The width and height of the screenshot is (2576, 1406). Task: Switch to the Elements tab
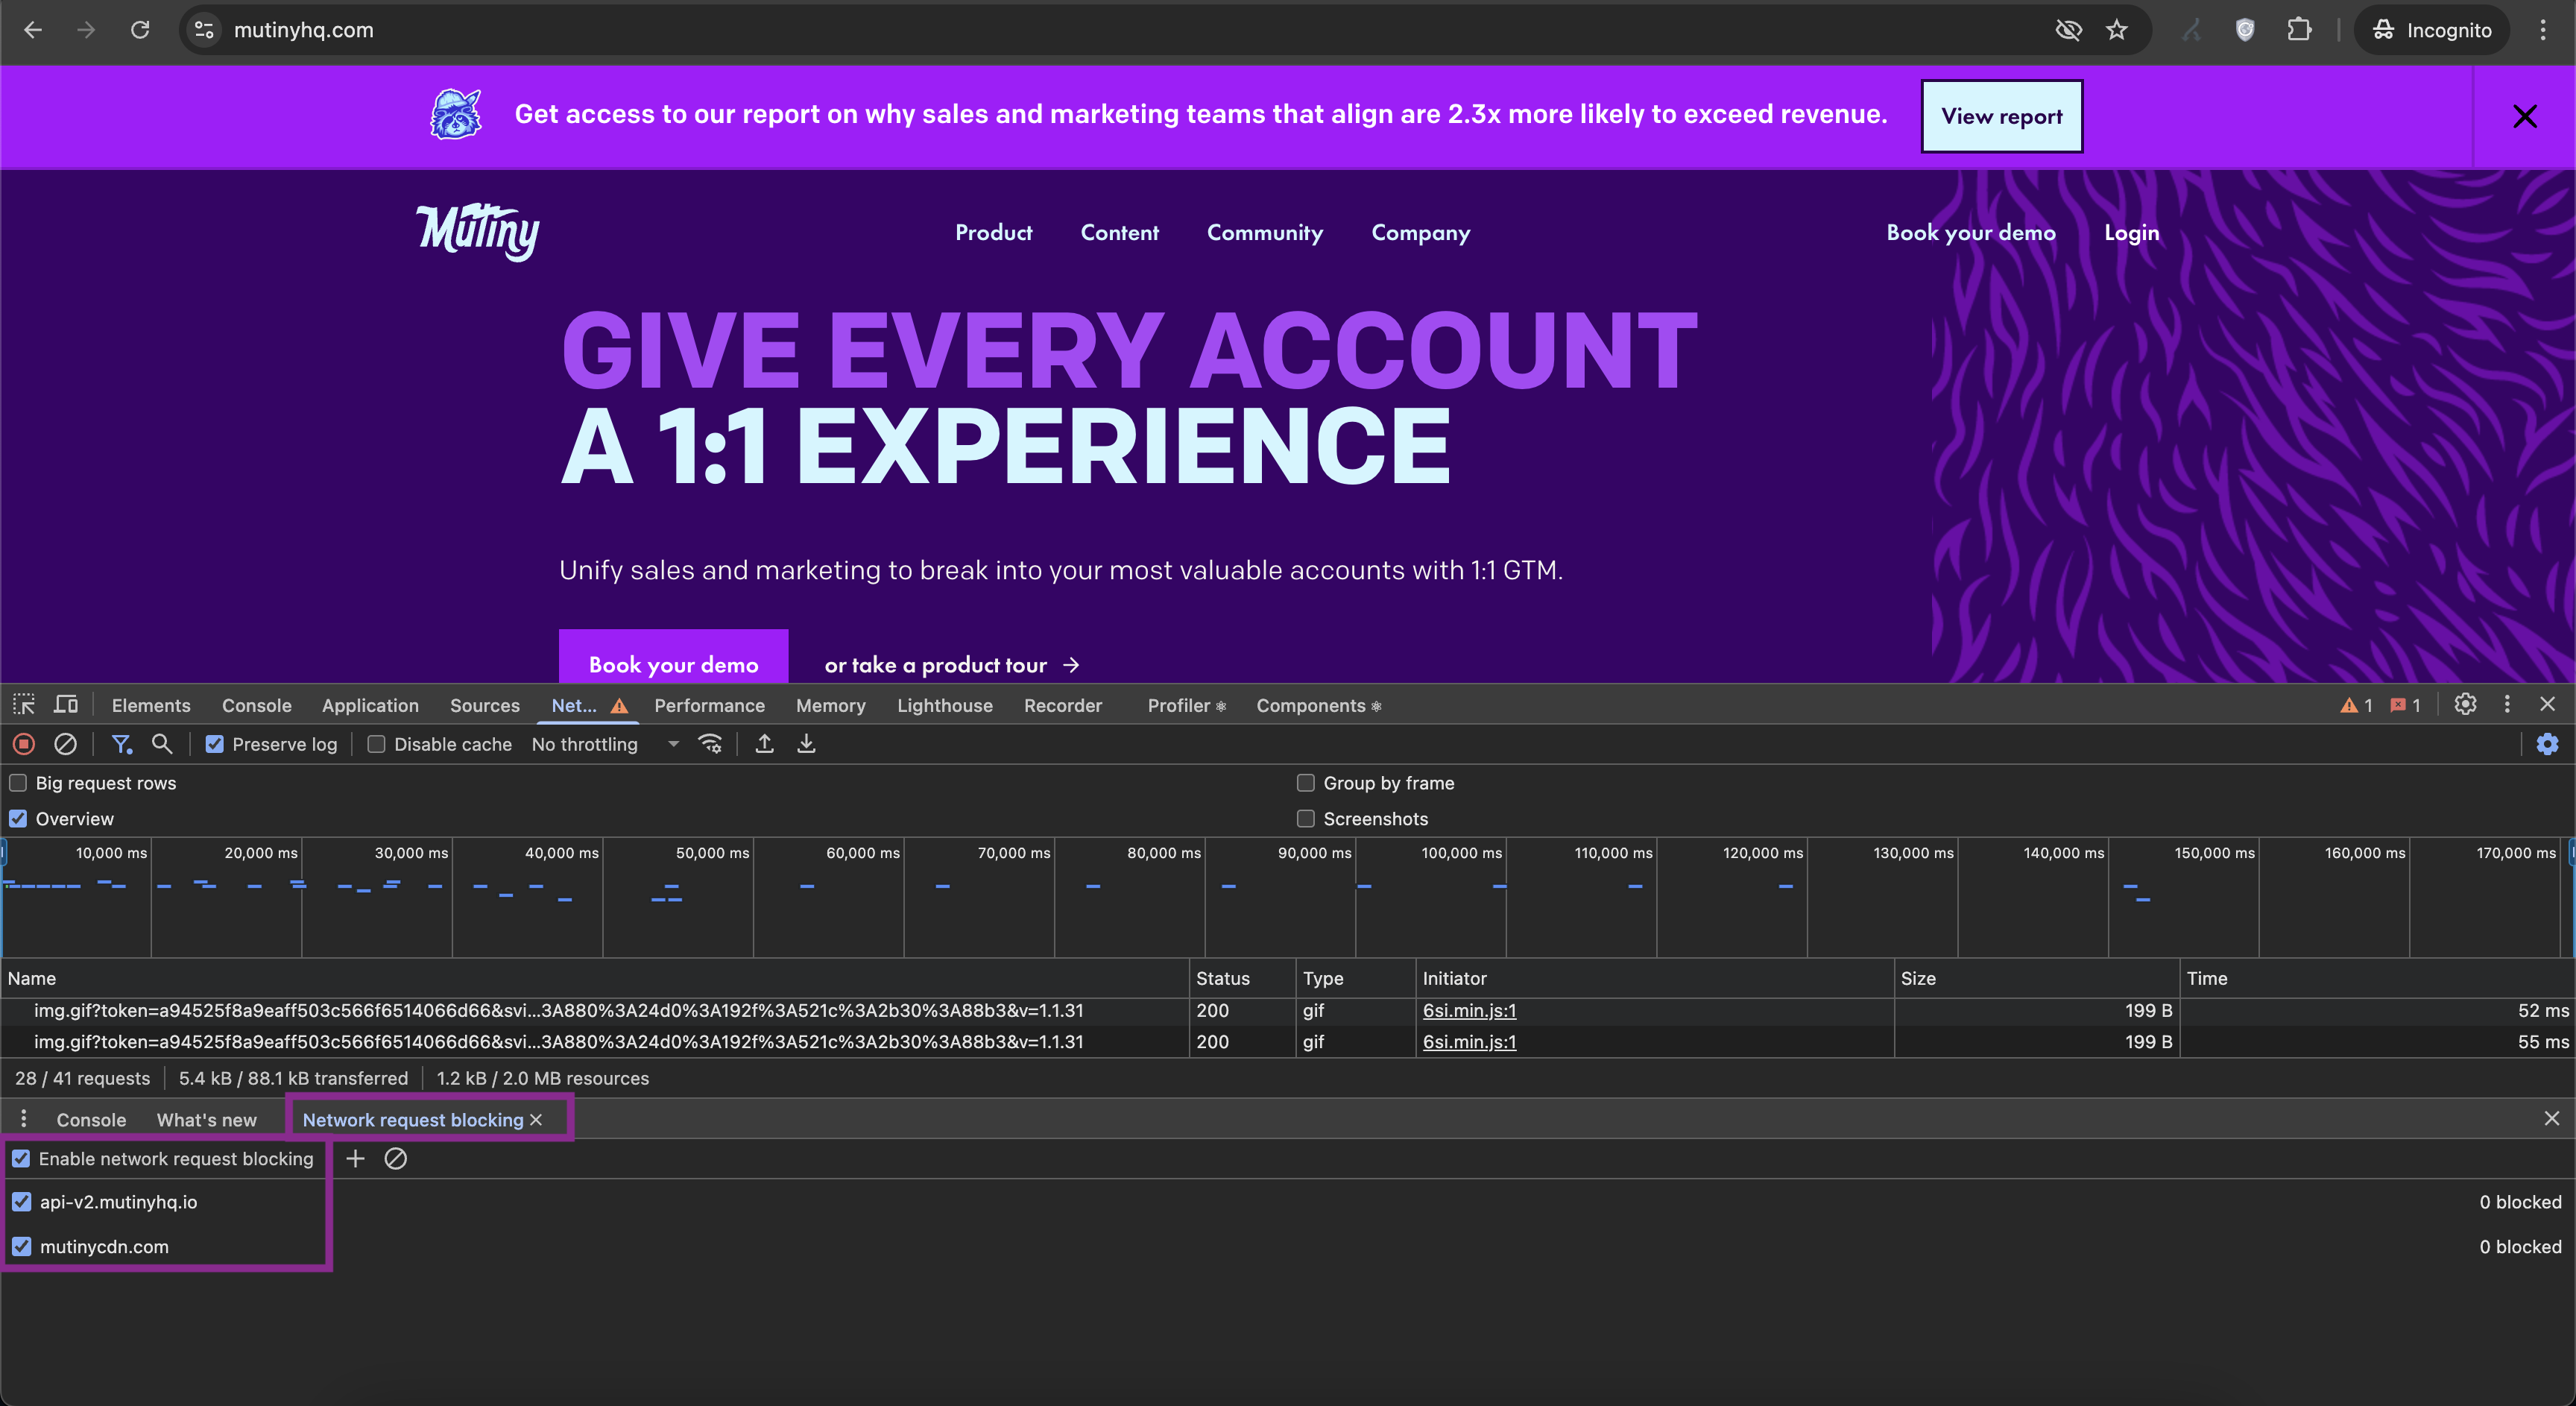click(x=151, y=705)
